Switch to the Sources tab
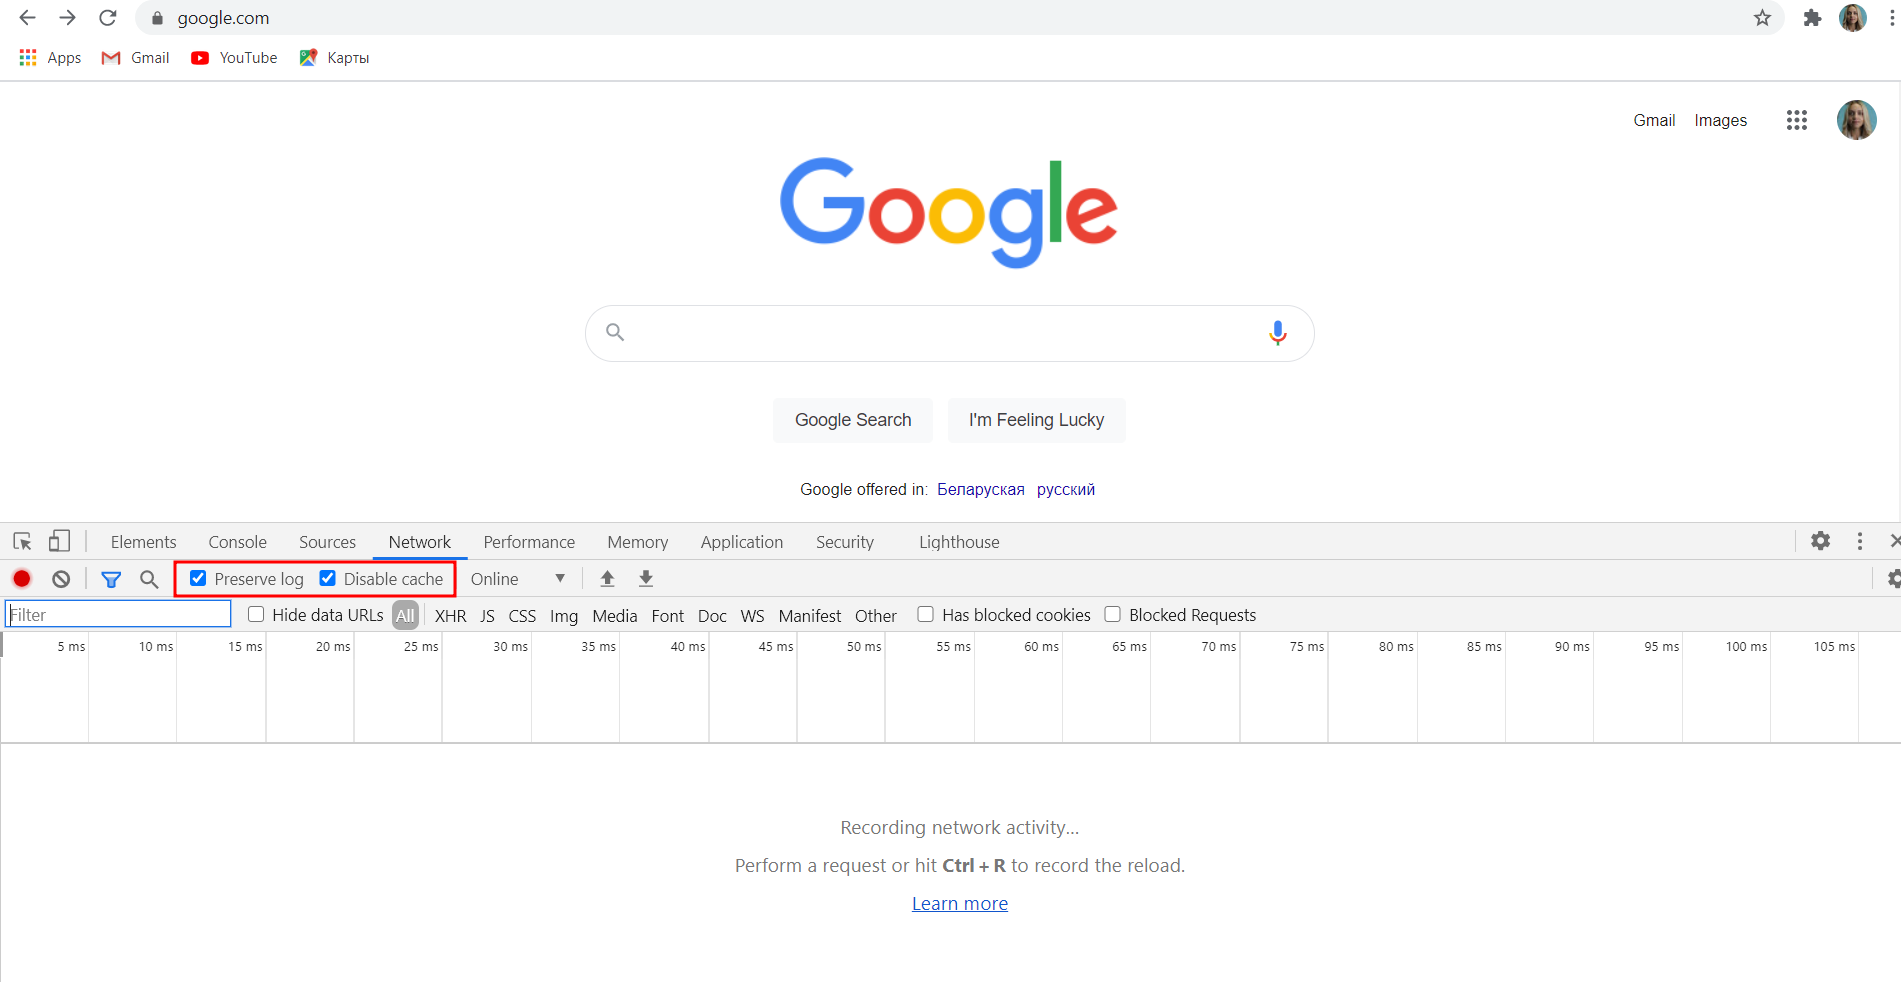The height and width of the screenshot is (982, 1901). point(327,542)
